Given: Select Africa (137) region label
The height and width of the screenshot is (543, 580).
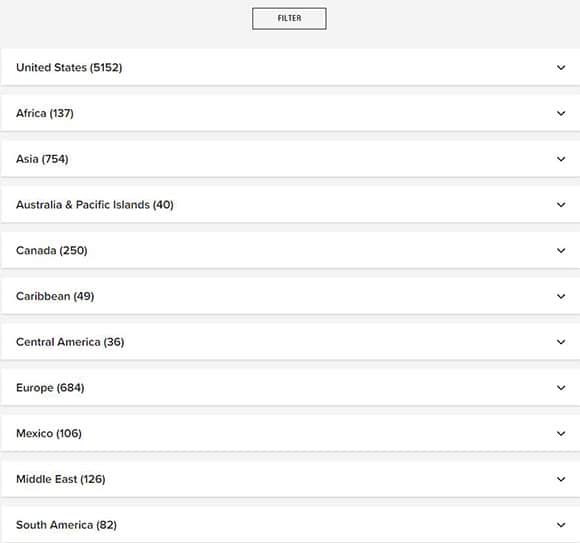Looking at the screenshot, I should pyautogui.click(x=45, y=113).
